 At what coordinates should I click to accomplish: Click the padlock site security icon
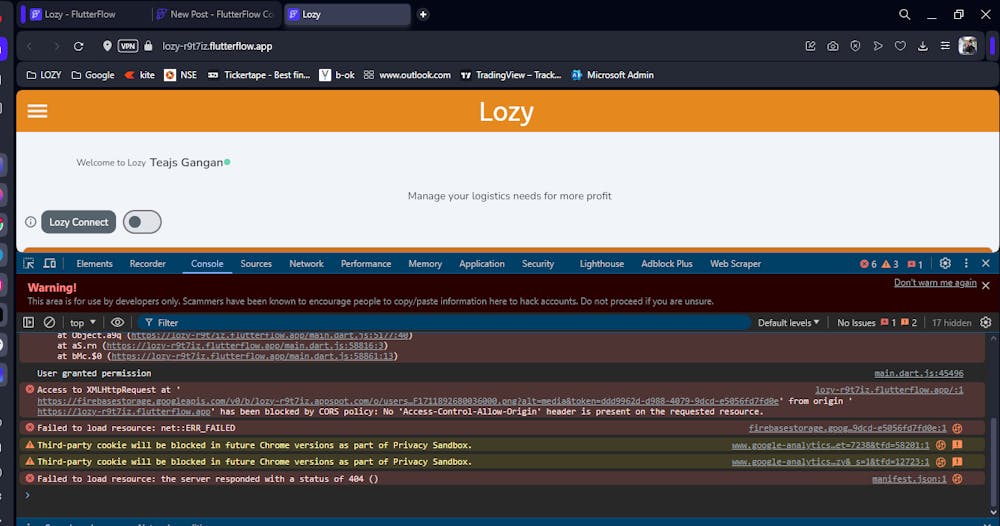149,46
